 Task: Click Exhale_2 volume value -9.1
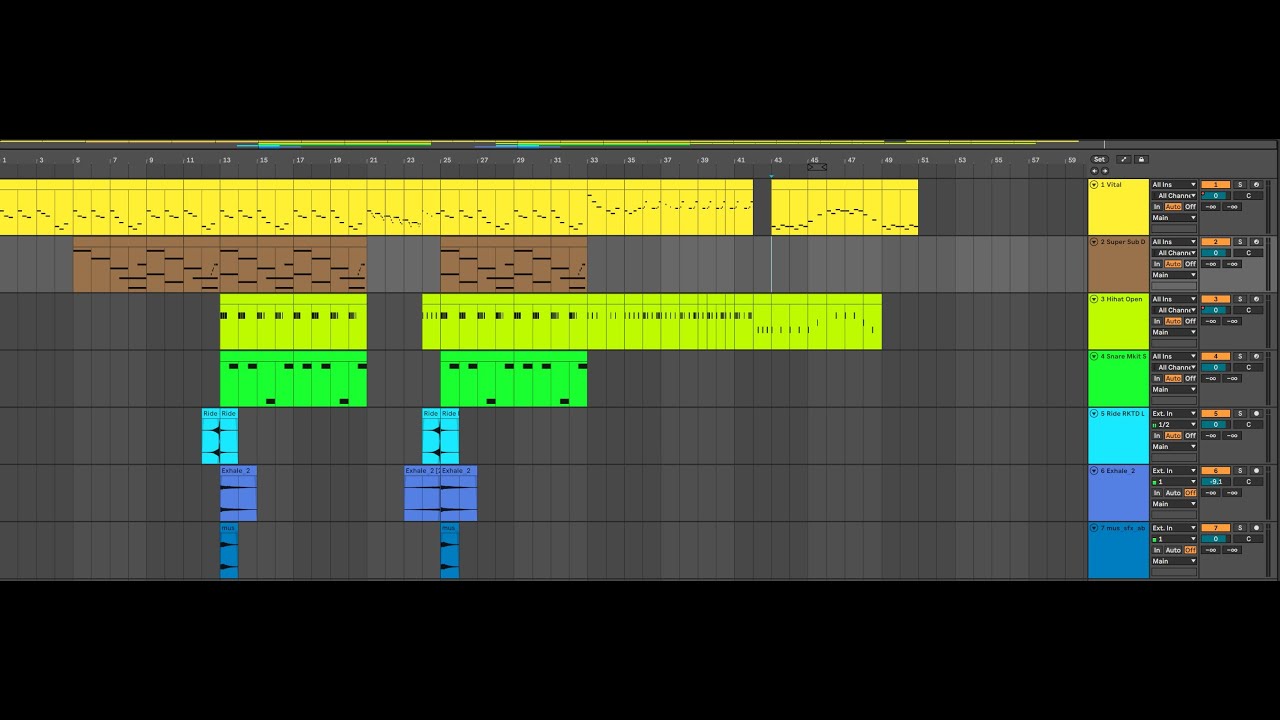pyautogui.click(x=1216, y=481)
